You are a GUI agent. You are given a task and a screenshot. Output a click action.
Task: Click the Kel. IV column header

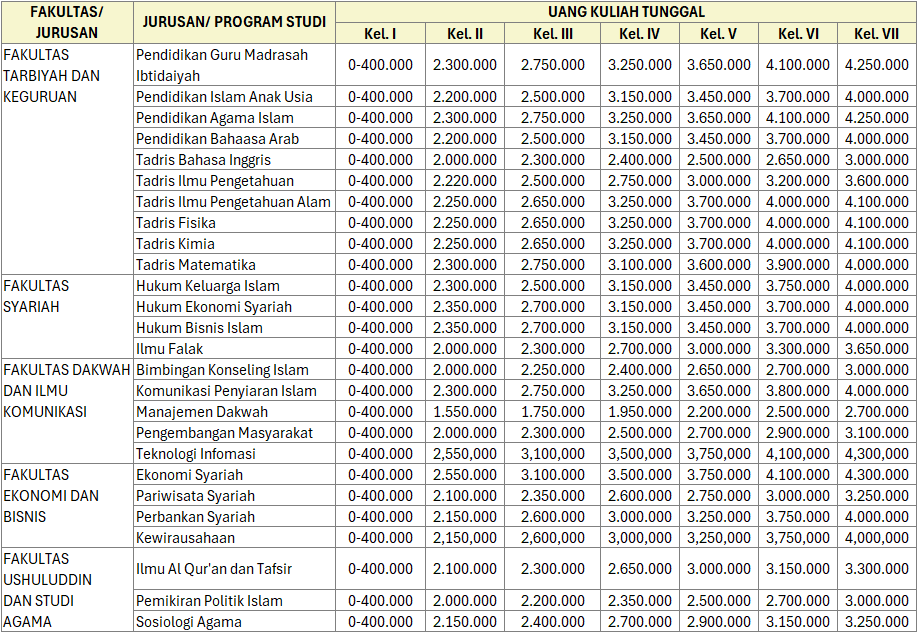[639, 33]
